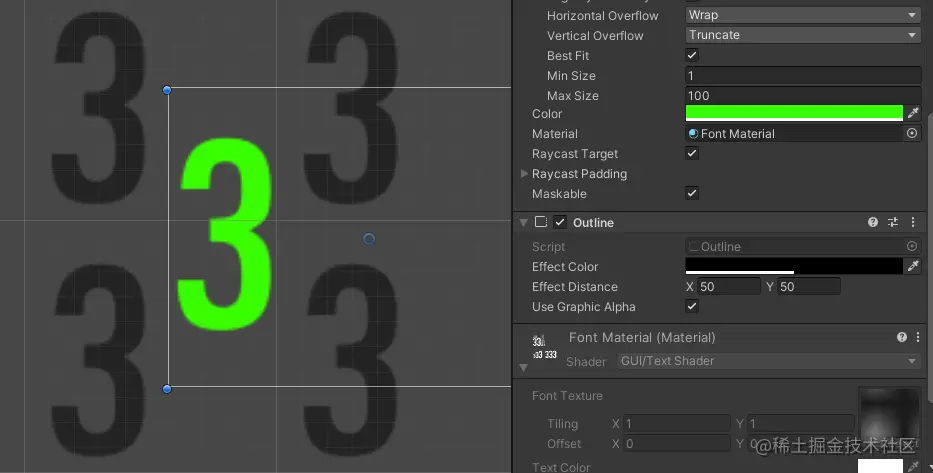Toggle the Raycast Target checkbox
This screenshot has width=933, height=473.
(691, 154)
